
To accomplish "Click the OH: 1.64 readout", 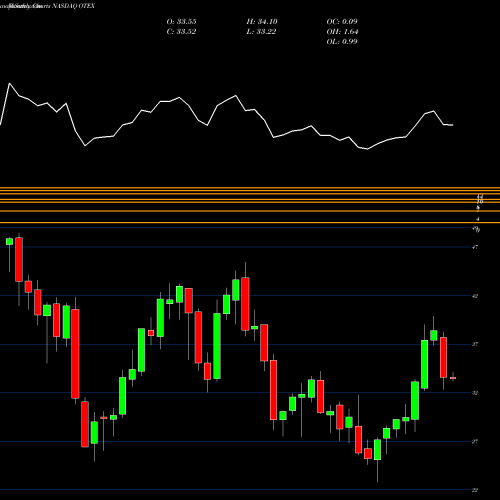I will tap(342, 32).
